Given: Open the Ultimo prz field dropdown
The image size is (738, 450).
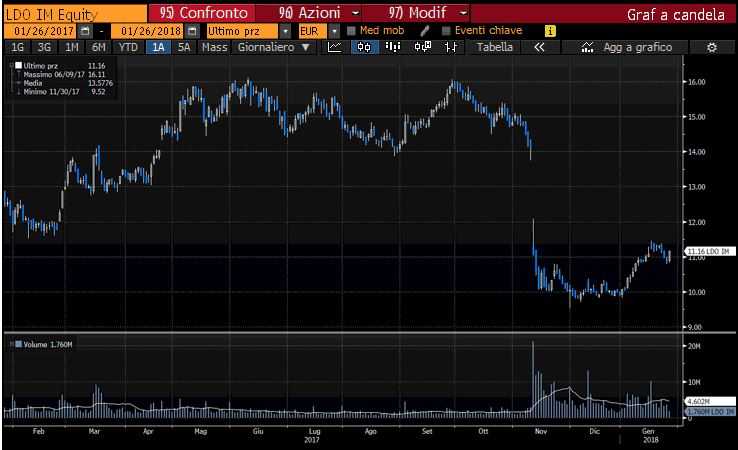Looking at the screenshot, I should 285,31.
